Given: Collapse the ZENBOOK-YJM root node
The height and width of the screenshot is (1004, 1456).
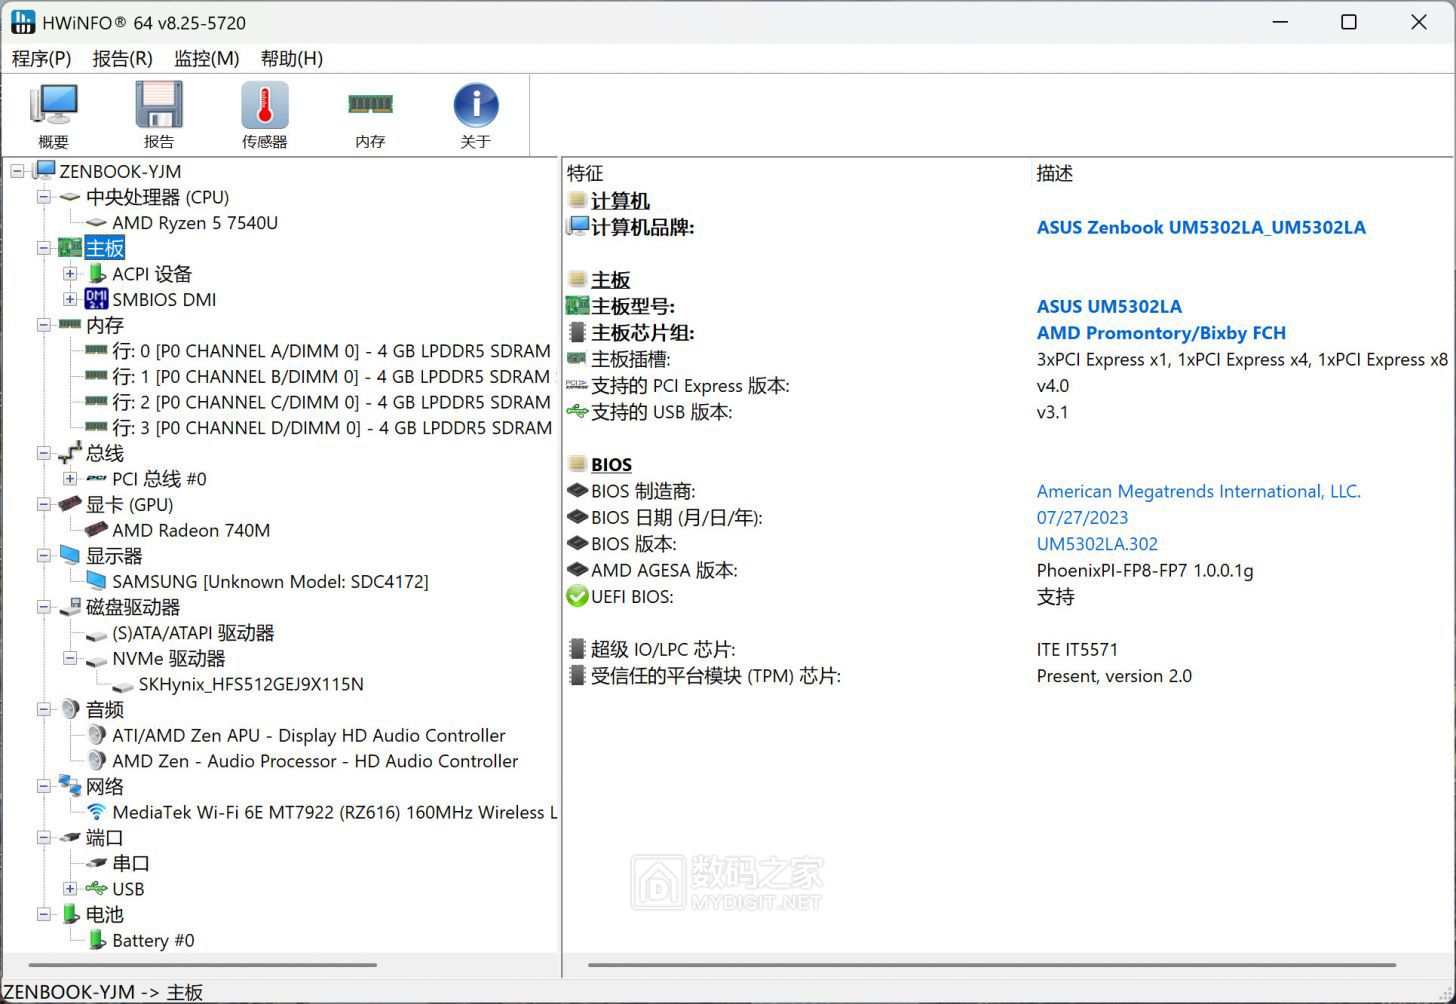Looking at the screenshot, I should [18, 171].
